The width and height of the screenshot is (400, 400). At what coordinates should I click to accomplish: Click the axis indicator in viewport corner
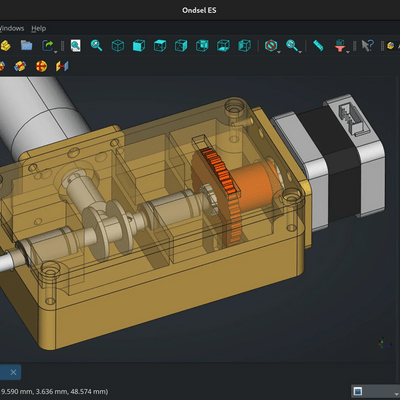coord(385,343)
